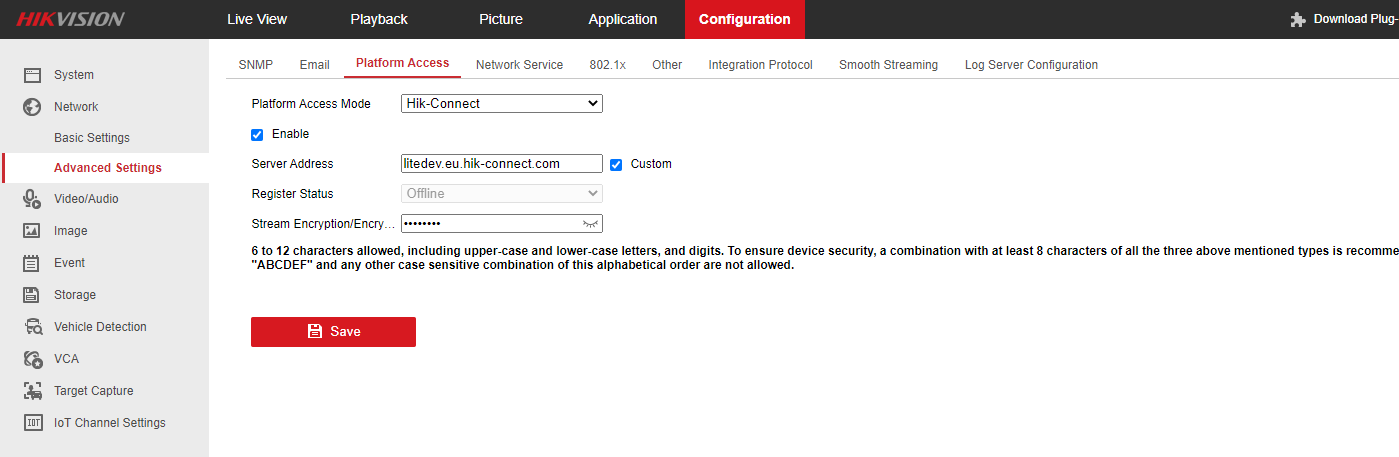The width and height of the screenshot is (1399, 457).
Task: Uncheck the Custom server address checkbox
Action: (616, 164)
